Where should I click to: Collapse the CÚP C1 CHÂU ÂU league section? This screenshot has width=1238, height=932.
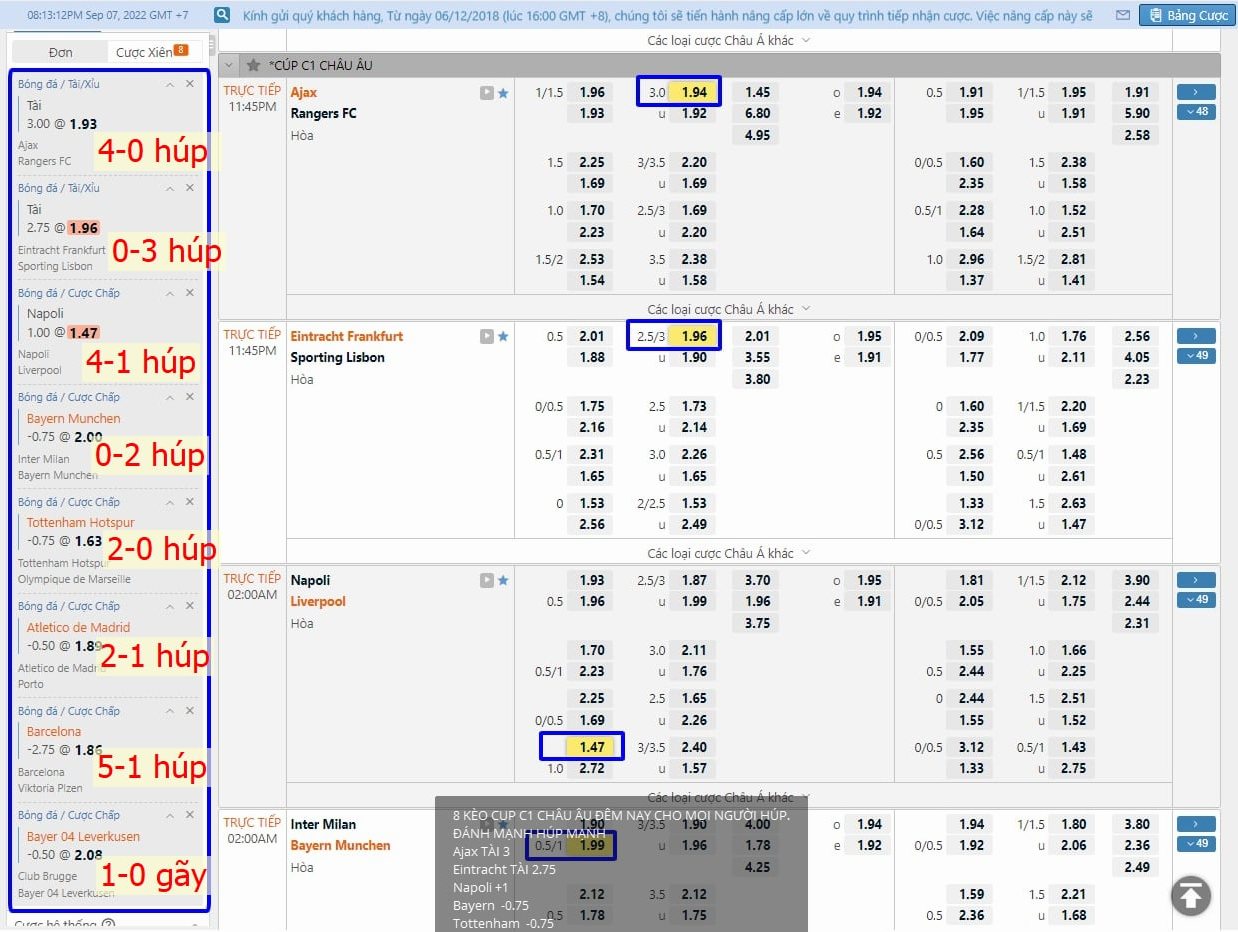[x=230, y=65]
